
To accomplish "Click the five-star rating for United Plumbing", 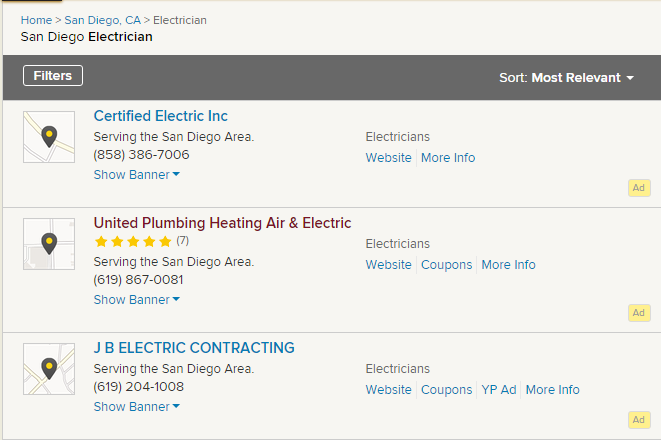I will pyautogui.click(x=133, y=241).
